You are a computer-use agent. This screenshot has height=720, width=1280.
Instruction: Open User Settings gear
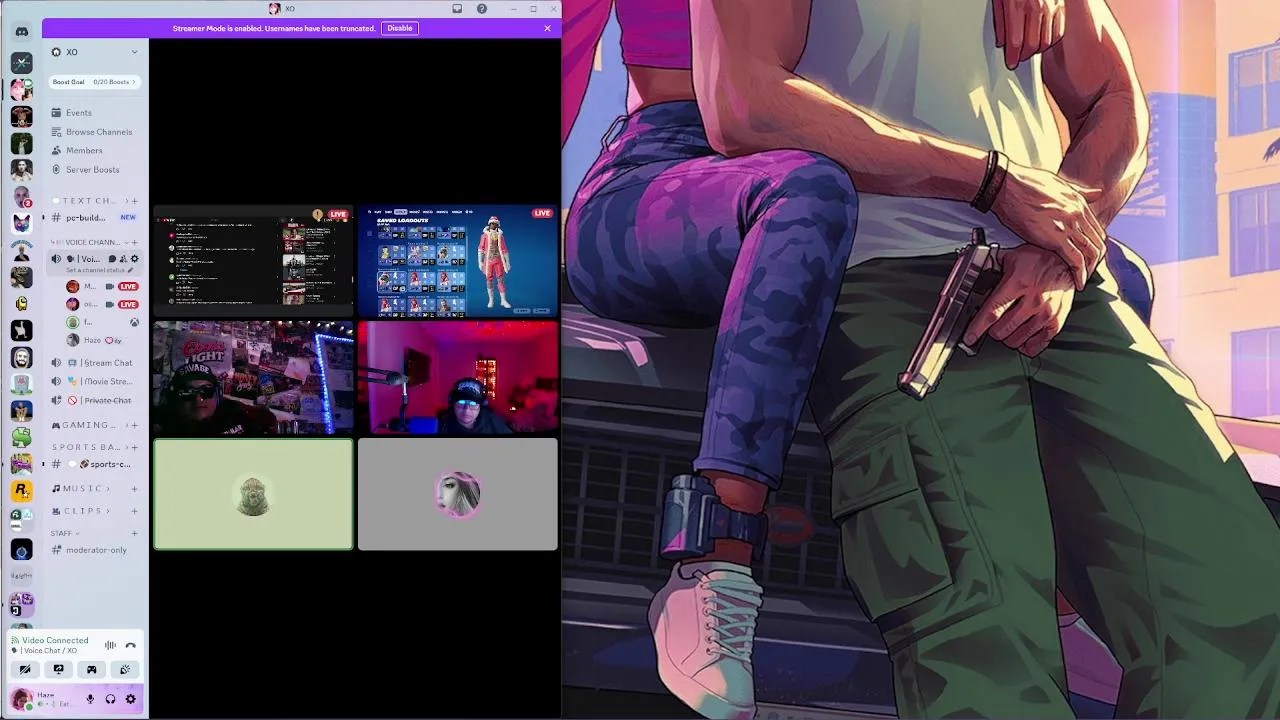point(130,699)
